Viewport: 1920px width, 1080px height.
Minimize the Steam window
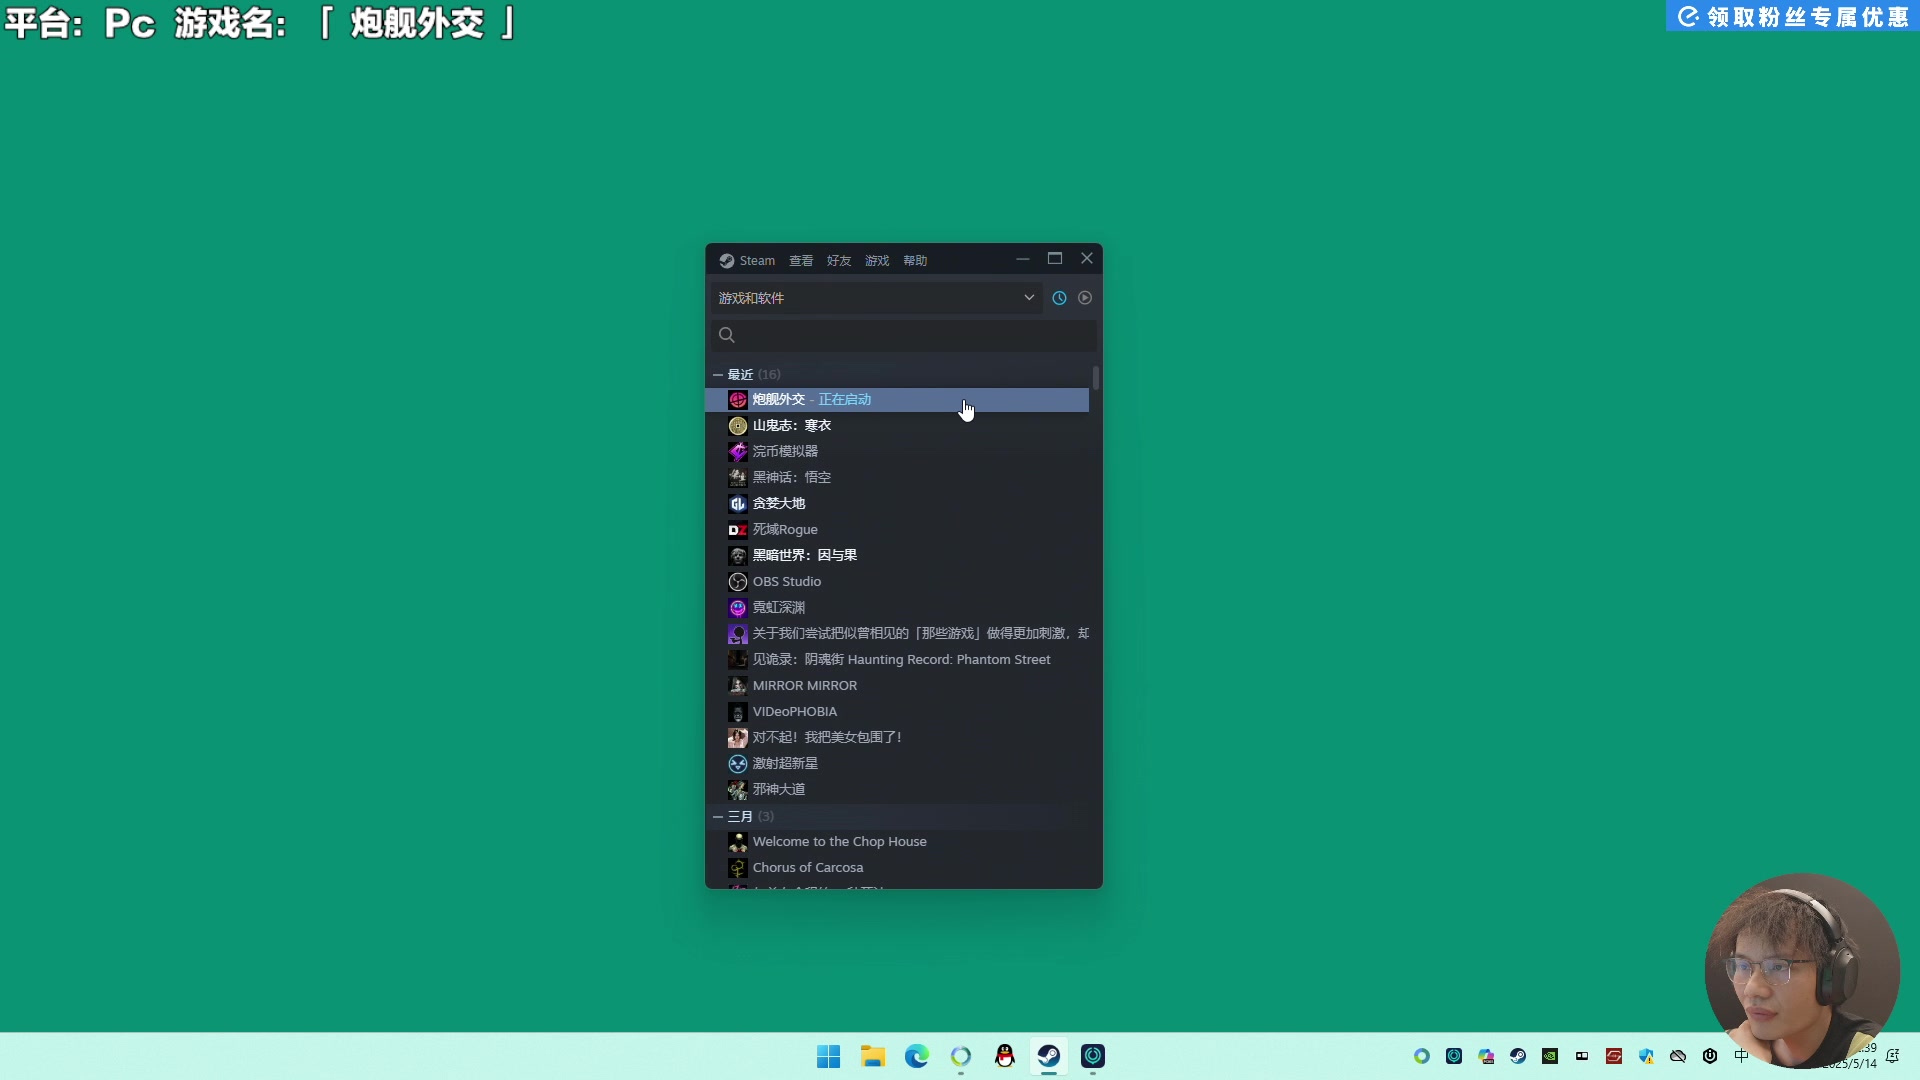pos(1023,259)
